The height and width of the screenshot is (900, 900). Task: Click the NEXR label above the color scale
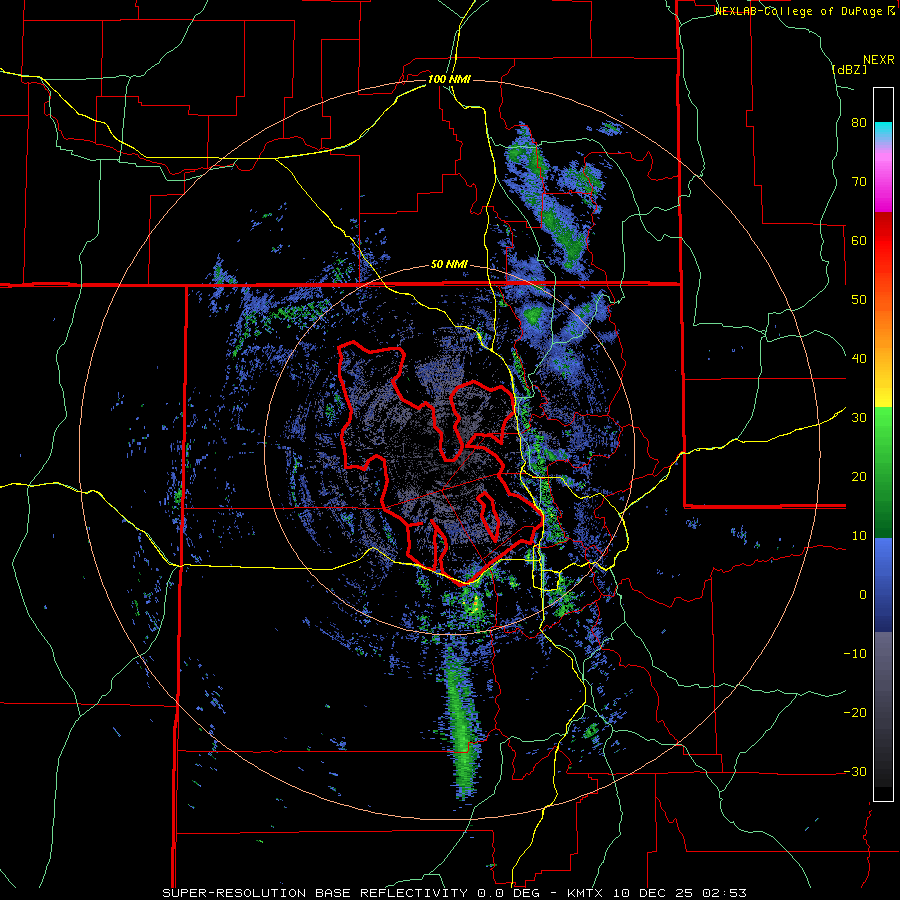coord(878,60)
